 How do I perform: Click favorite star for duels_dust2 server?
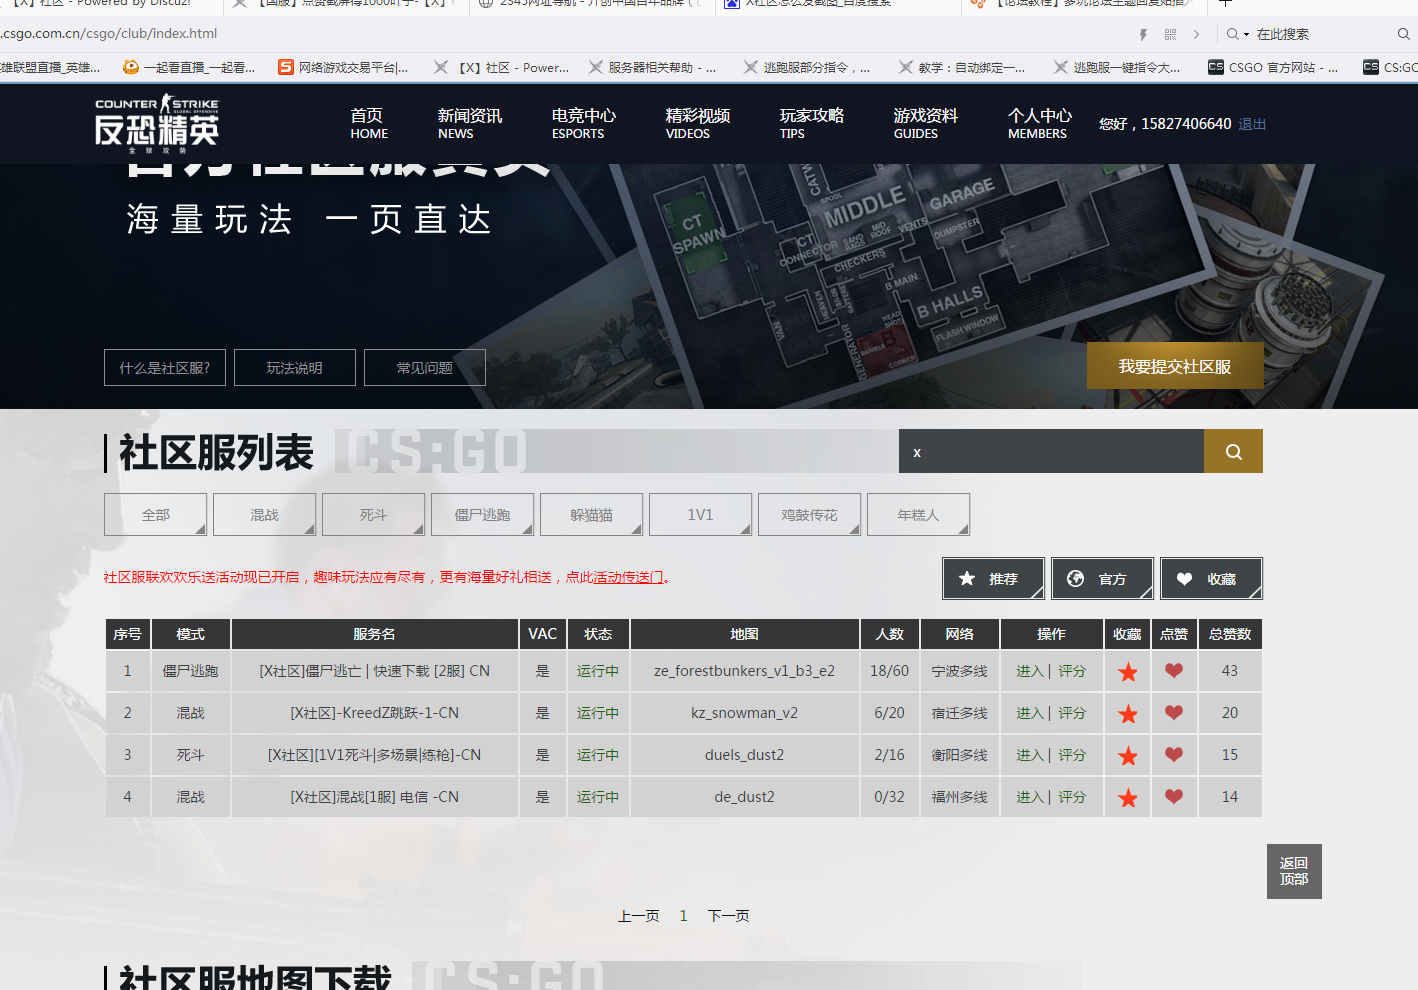coord(1127,756)
